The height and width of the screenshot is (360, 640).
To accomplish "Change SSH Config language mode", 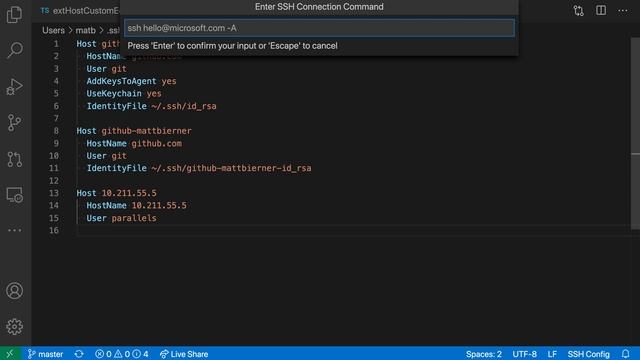I will 588,354.
